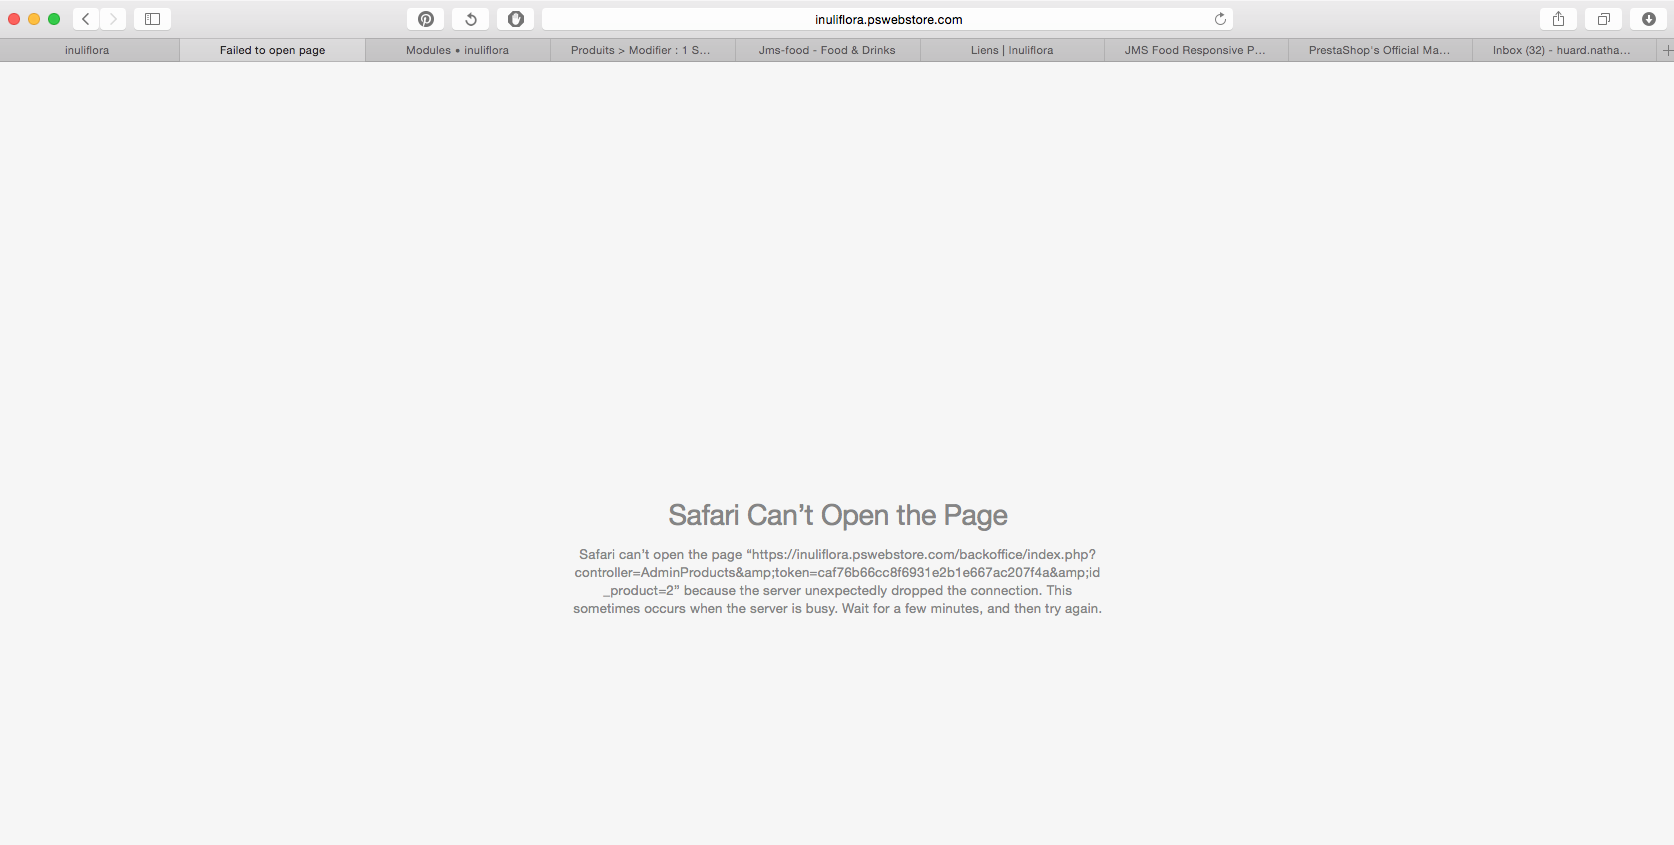The width and height of the screenshot is (1674, 845).
Task: Go back to the previous page
Action: (x=86, y=19)
